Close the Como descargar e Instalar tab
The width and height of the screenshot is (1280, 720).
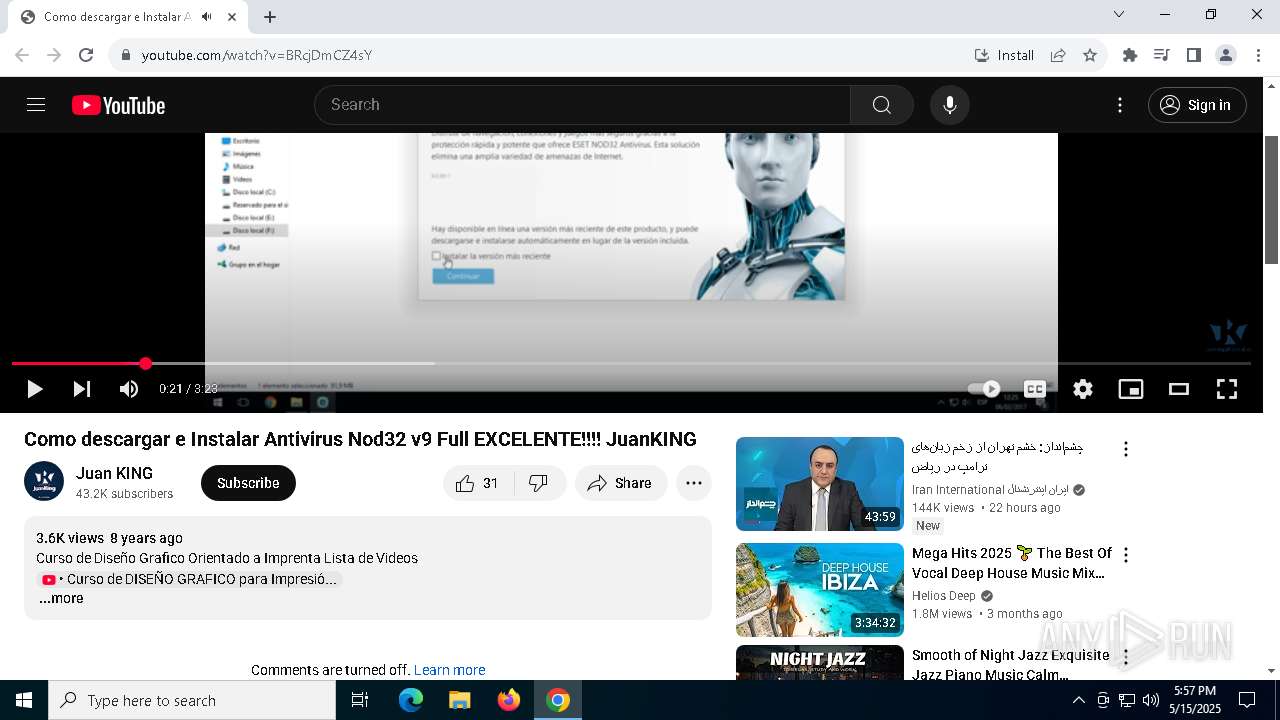pos(233,17)
